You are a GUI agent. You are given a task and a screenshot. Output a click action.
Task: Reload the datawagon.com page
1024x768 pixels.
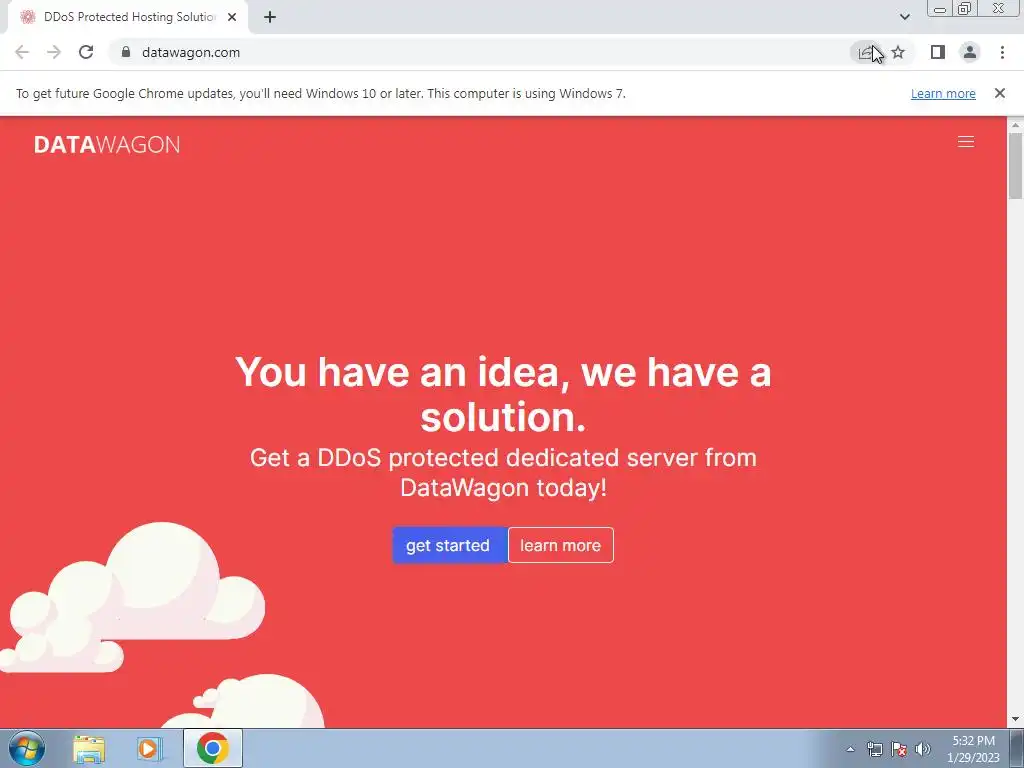(x=86, y=52)
